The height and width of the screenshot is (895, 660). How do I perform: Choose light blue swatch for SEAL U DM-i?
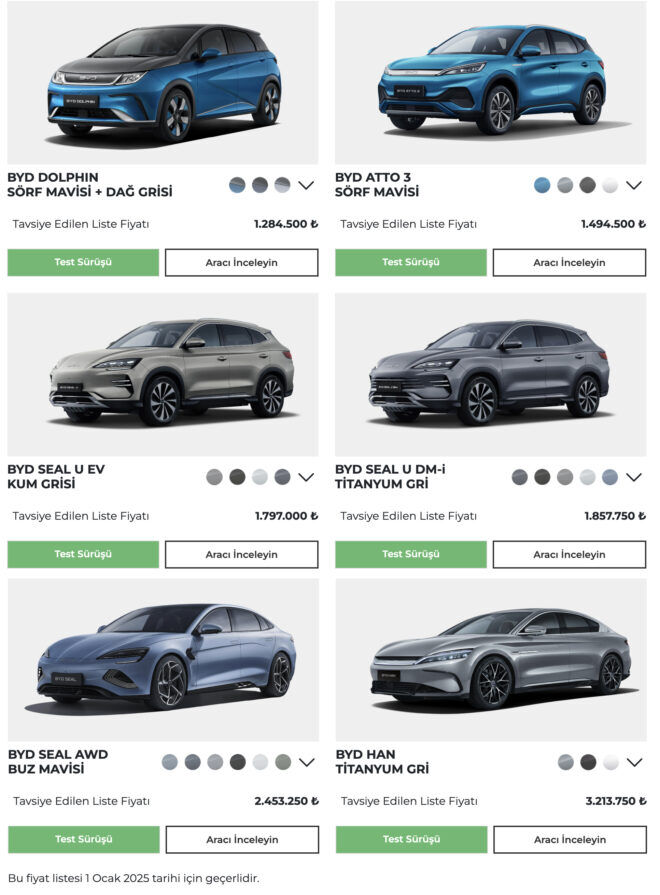click(x=610, y=477)
